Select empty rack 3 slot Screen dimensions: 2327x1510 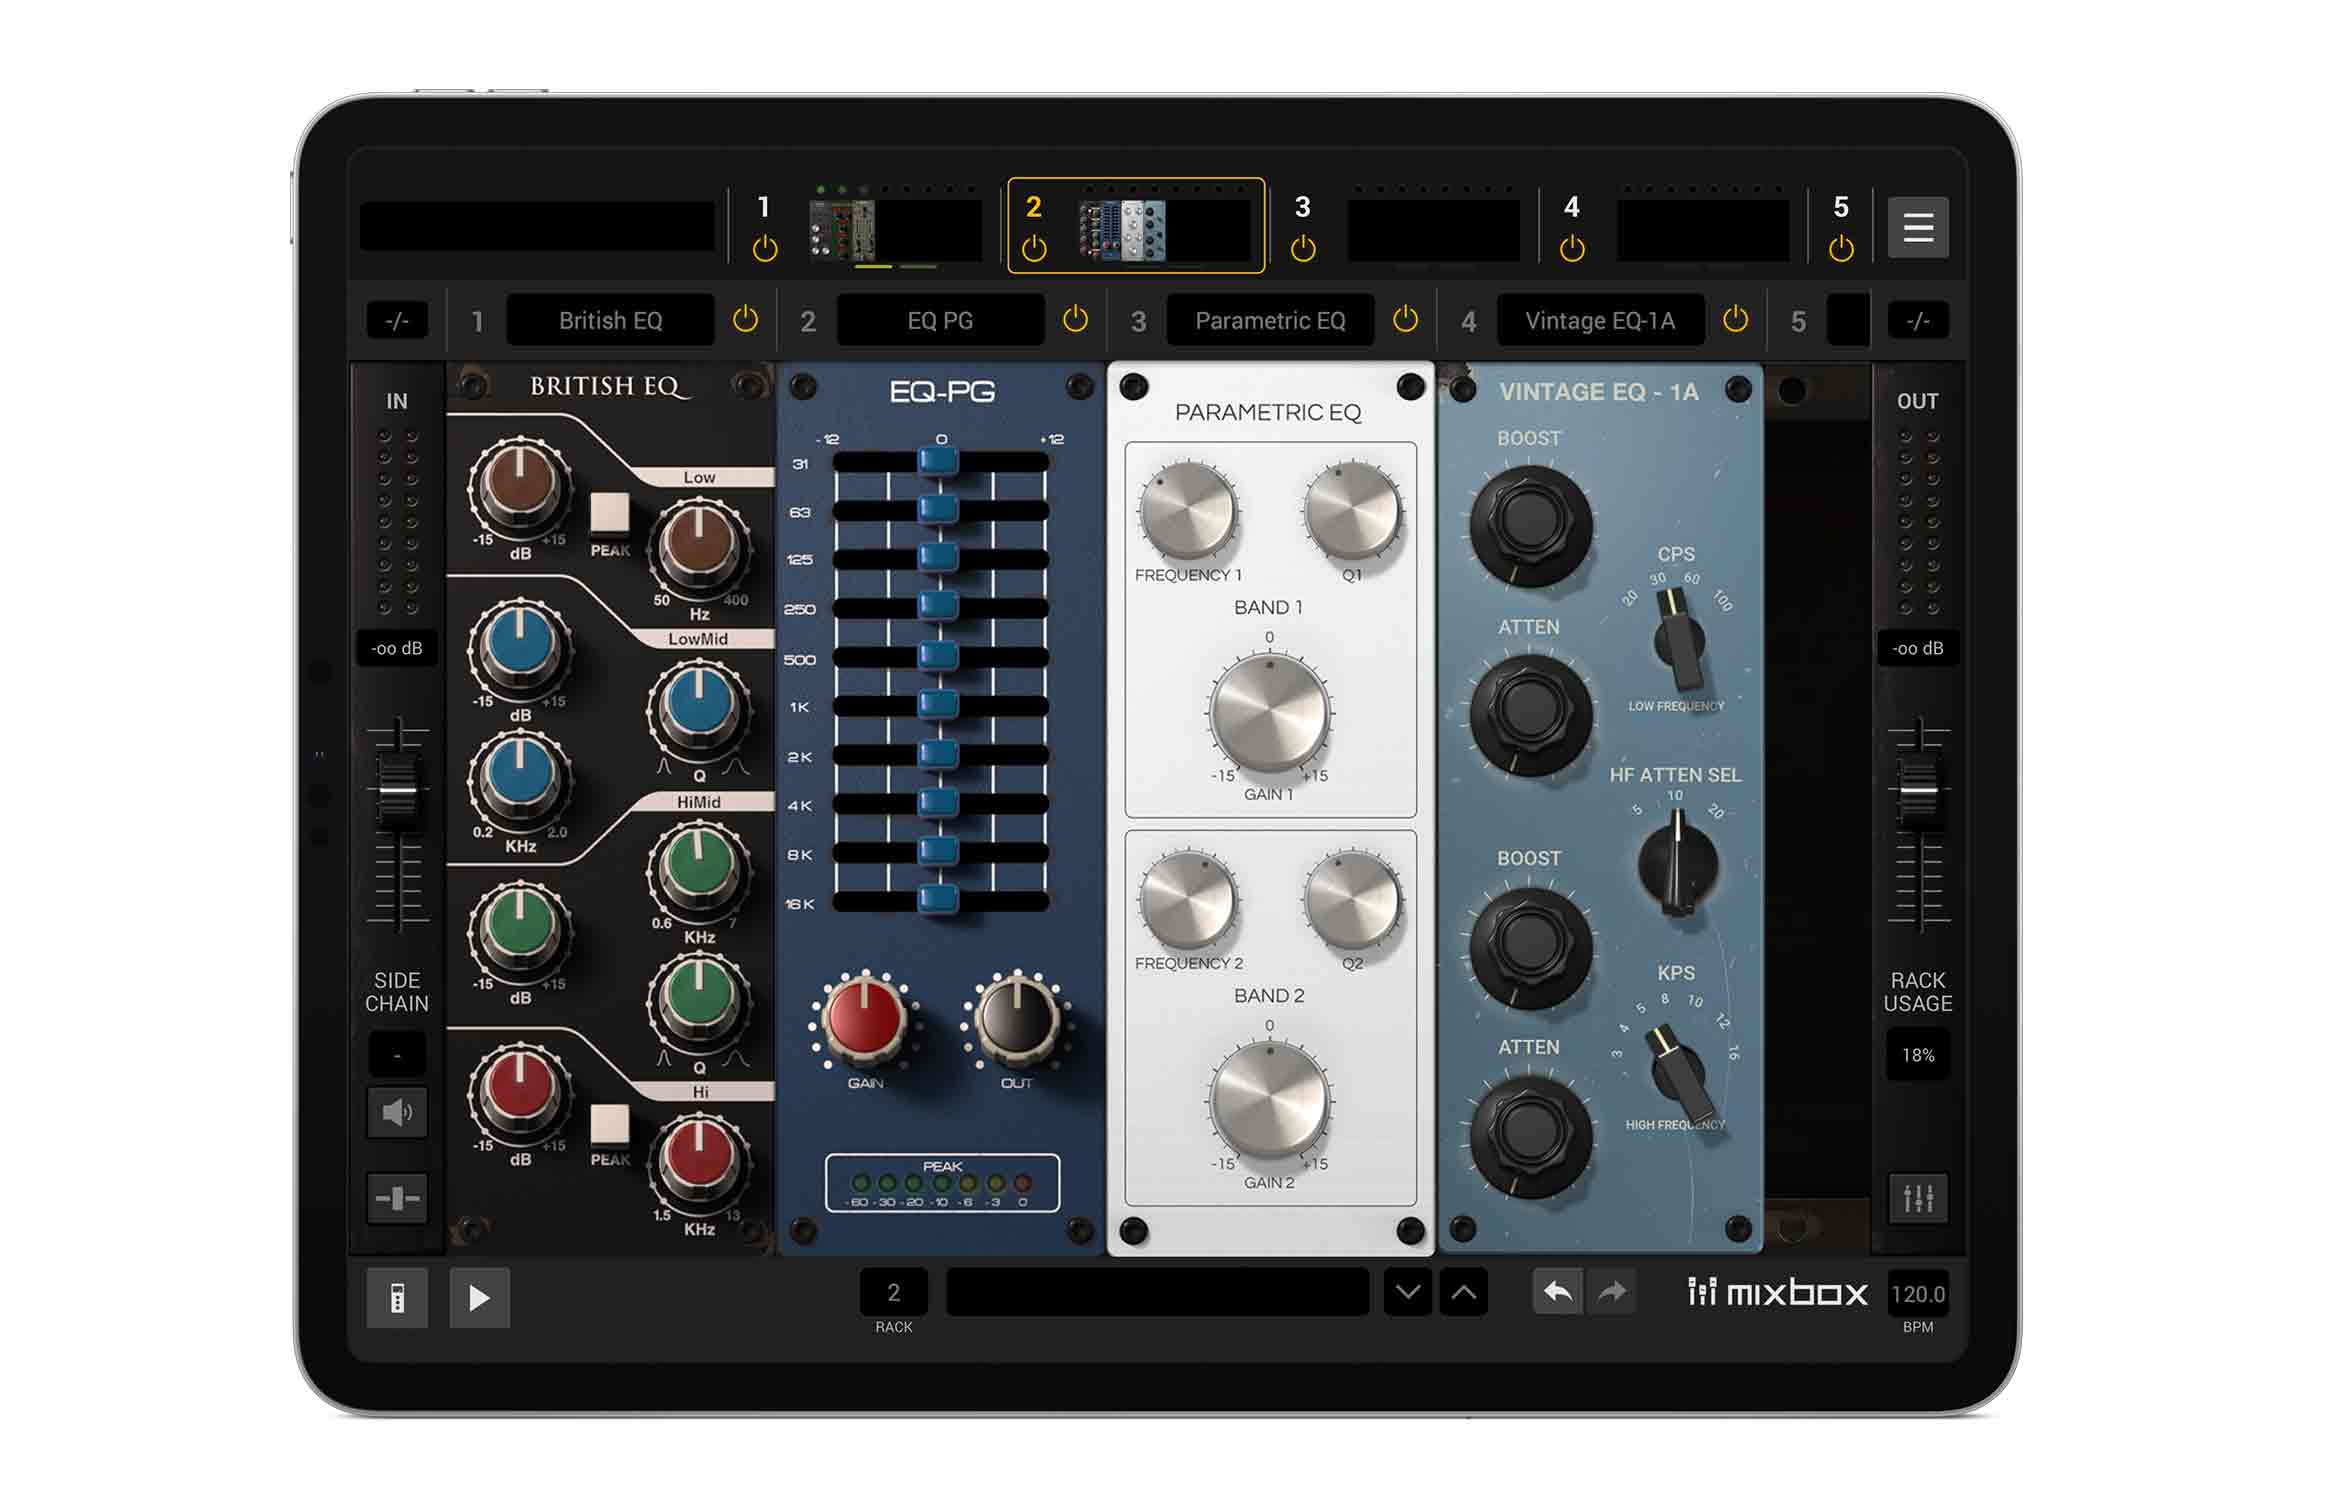click(x=1433, y=230)
